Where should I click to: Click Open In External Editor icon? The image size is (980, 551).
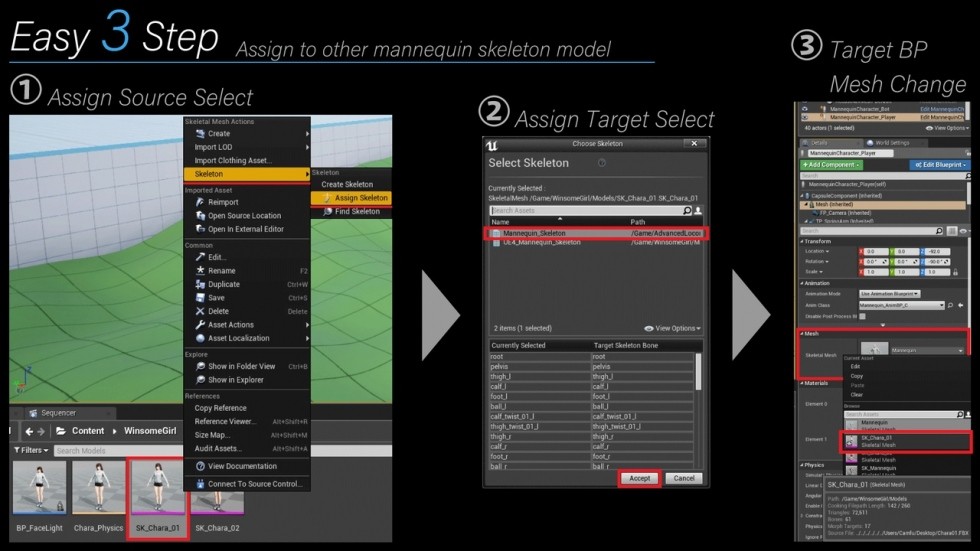pyautogui.click(x=200, y=229)
